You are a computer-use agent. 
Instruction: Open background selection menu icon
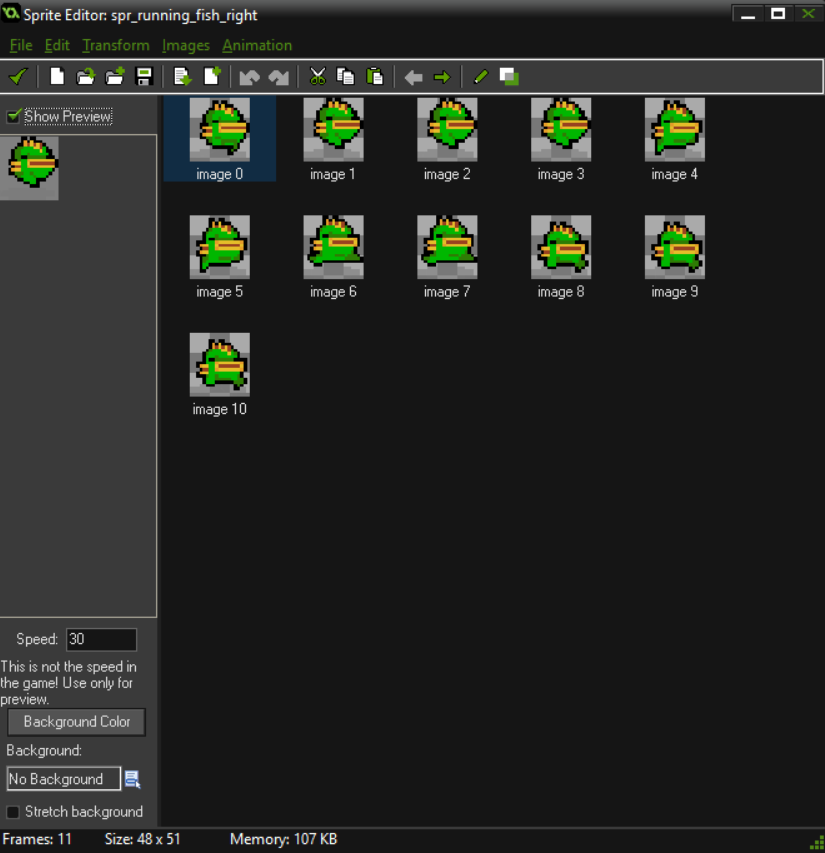(132, 779)
